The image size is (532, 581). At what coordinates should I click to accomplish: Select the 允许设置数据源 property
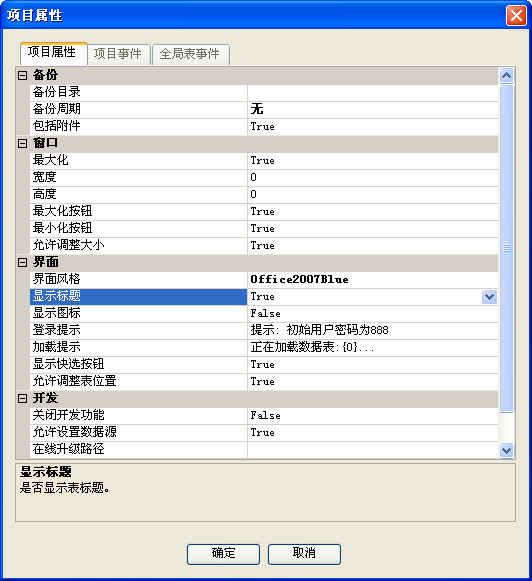pyautogui.click(x=139, y=433)
